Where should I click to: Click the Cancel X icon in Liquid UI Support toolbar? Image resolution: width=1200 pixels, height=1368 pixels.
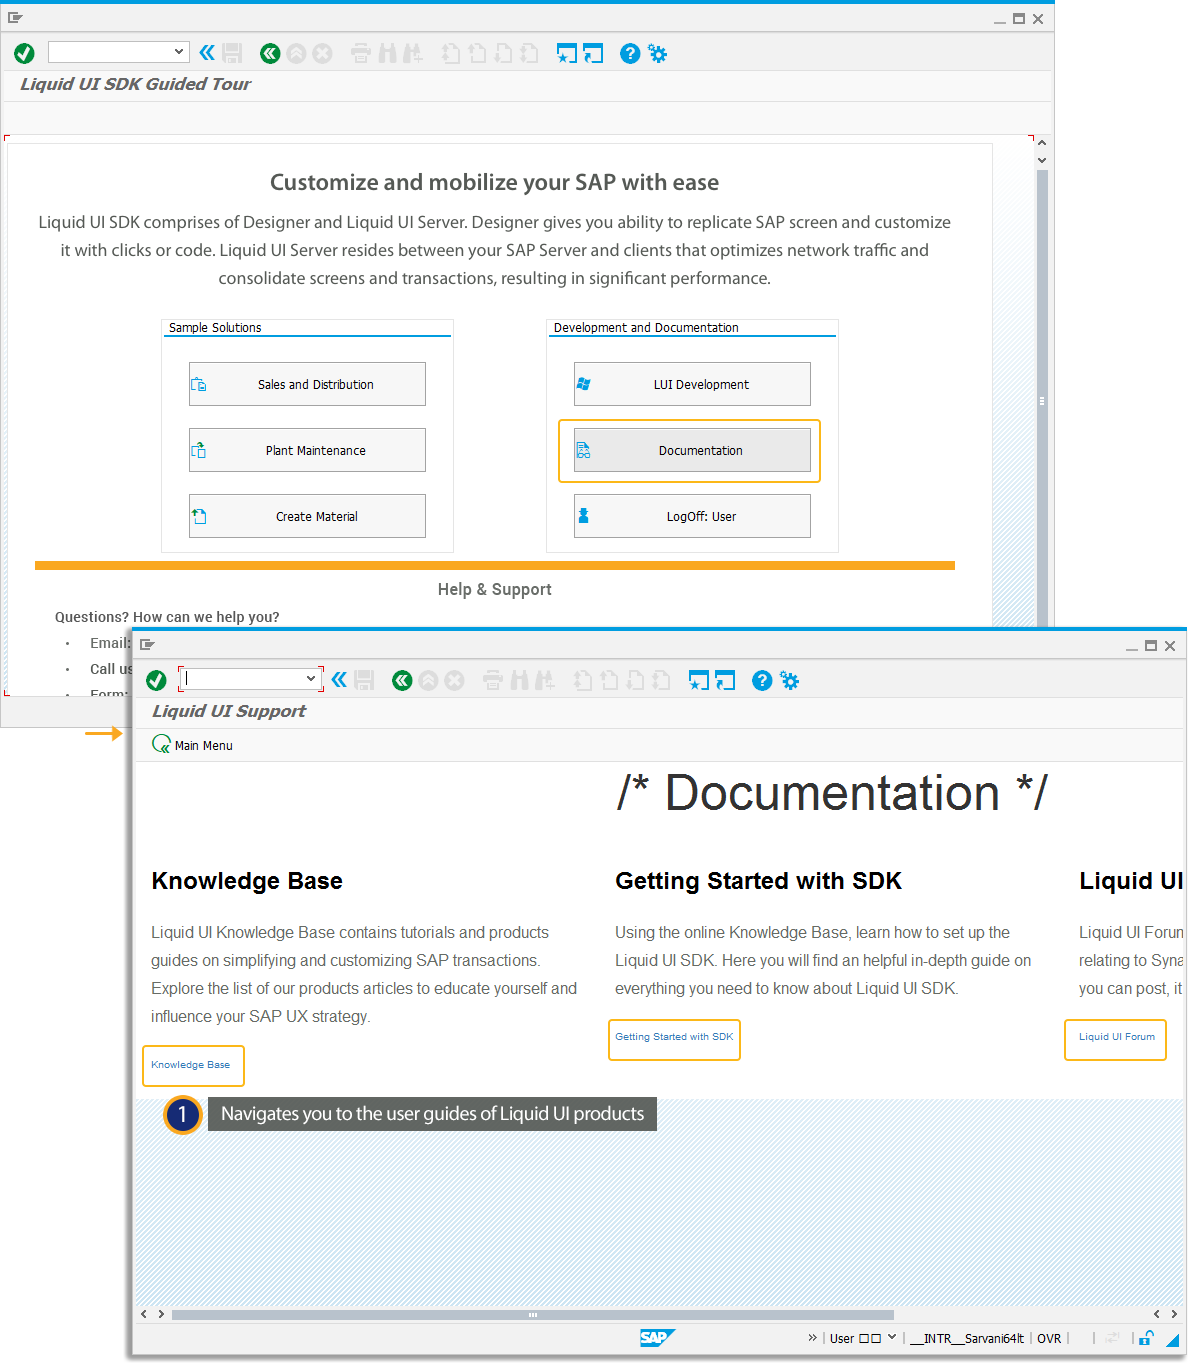tap(454, 681)
